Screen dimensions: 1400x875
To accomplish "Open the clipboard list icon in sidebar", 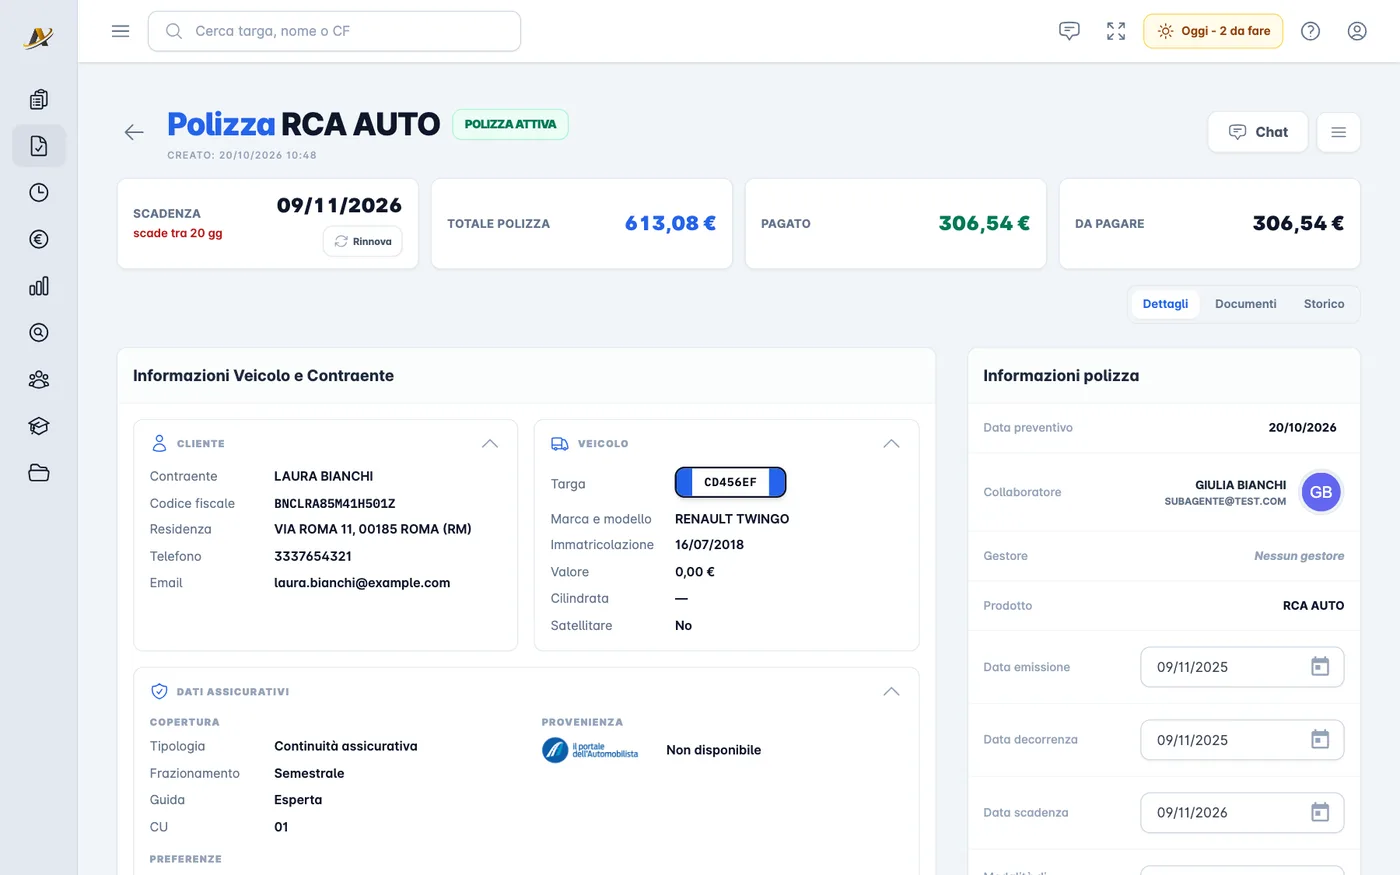I will click(39, 99).
